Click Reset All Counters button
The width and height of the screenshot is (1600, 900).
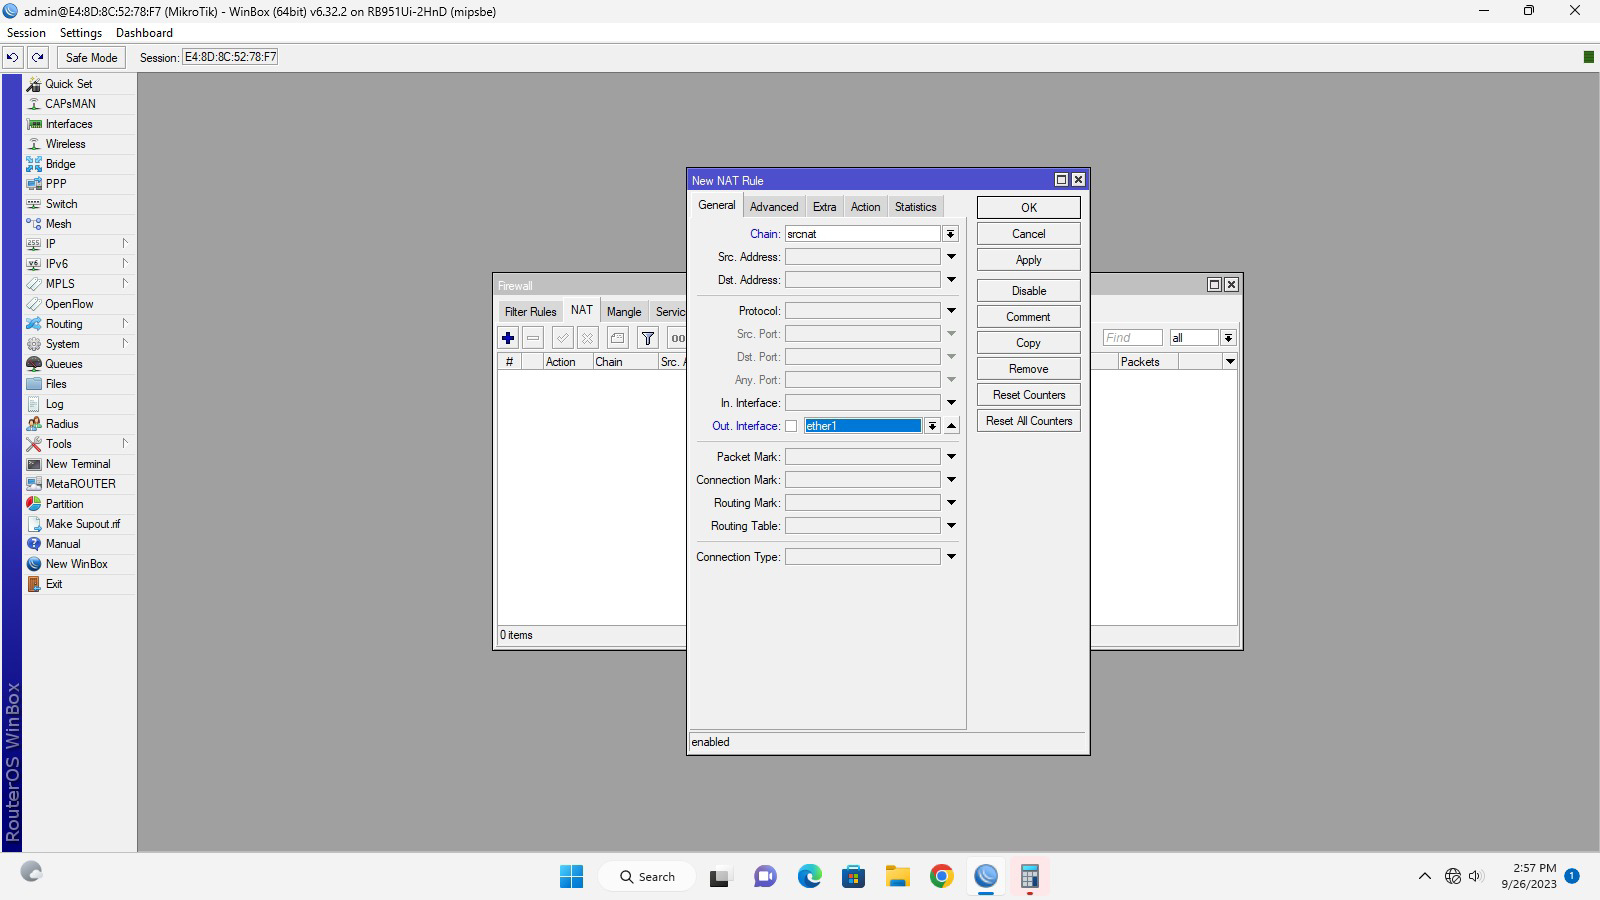tap(1028, 421)
